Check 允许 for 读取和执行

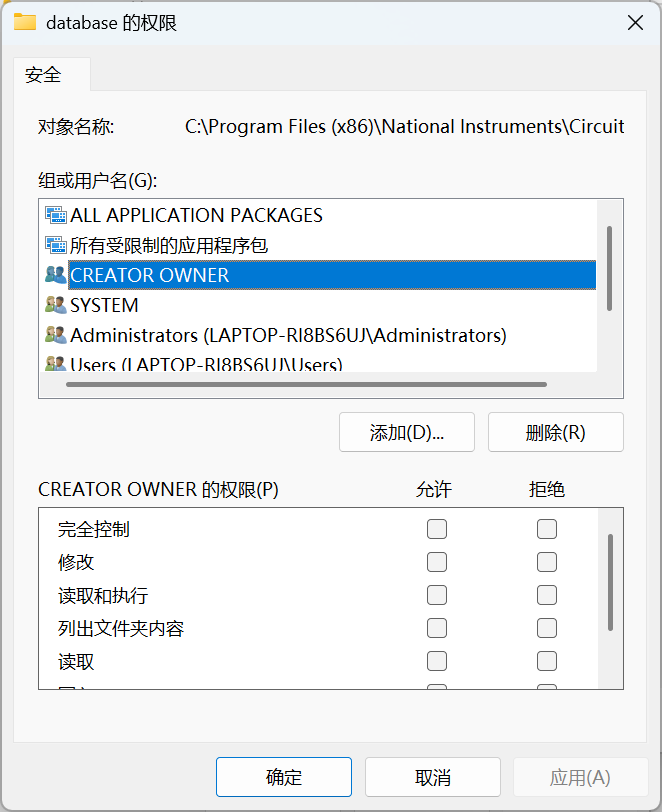click(x=437, y=595)
